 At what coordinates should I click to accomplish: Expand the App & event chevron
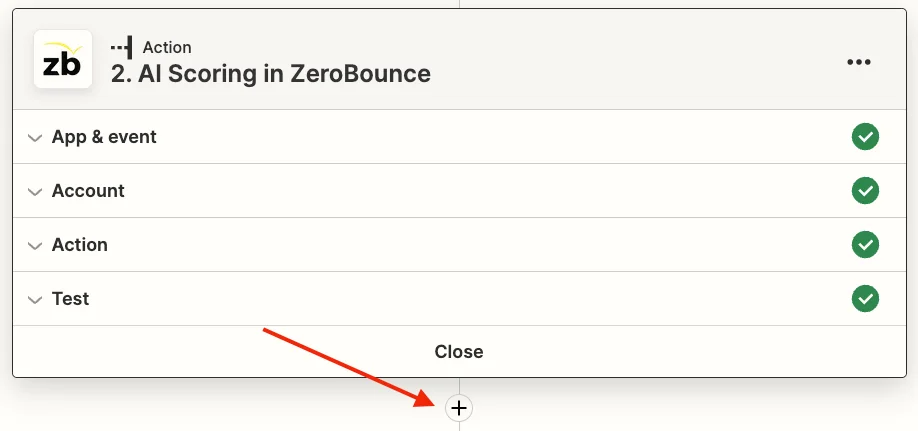tap(35, 137)
